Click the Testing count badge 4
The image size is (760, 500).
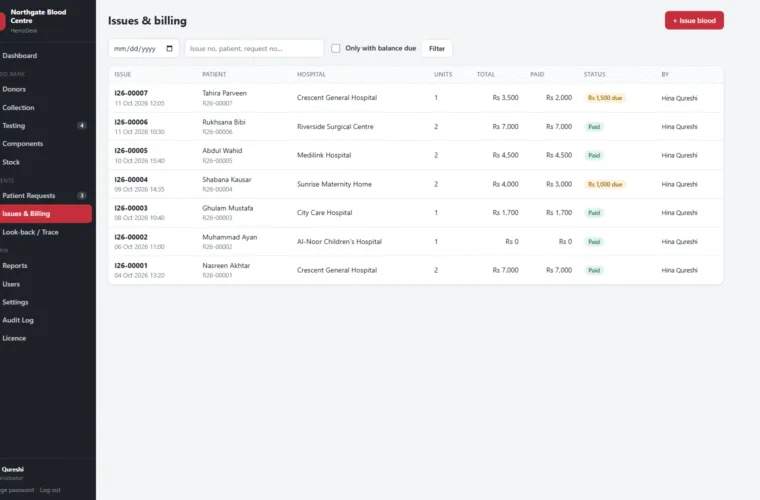pyautogui.click(x=82, y=125)
